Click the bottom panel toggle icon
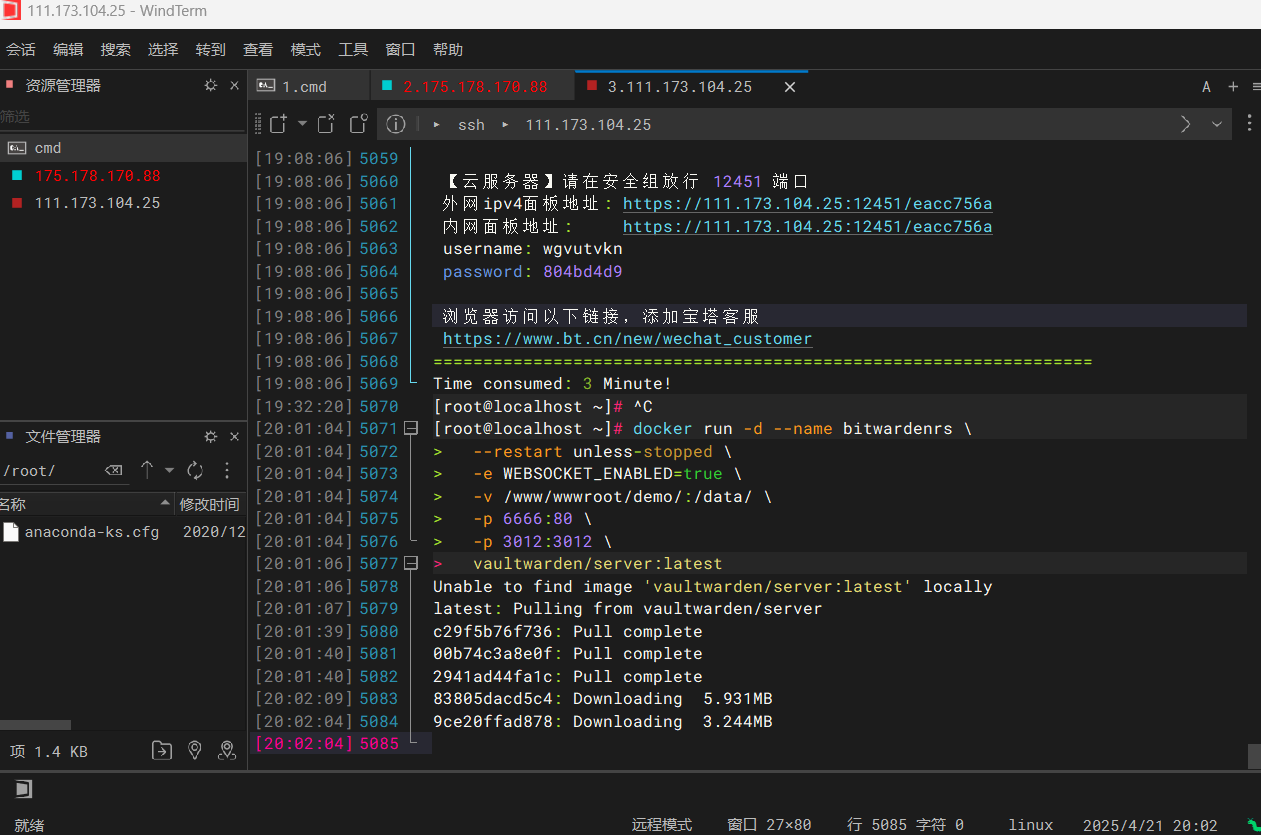The height and width of the screenshot is (835, 1261). coord(24,790)
